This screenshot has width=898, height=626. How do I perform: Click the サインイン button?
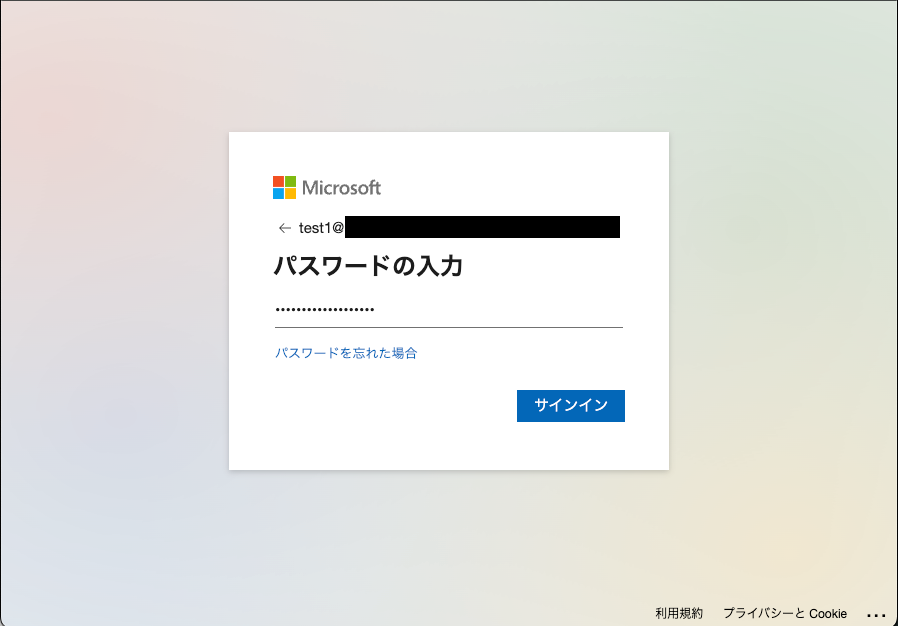(570, 405)
